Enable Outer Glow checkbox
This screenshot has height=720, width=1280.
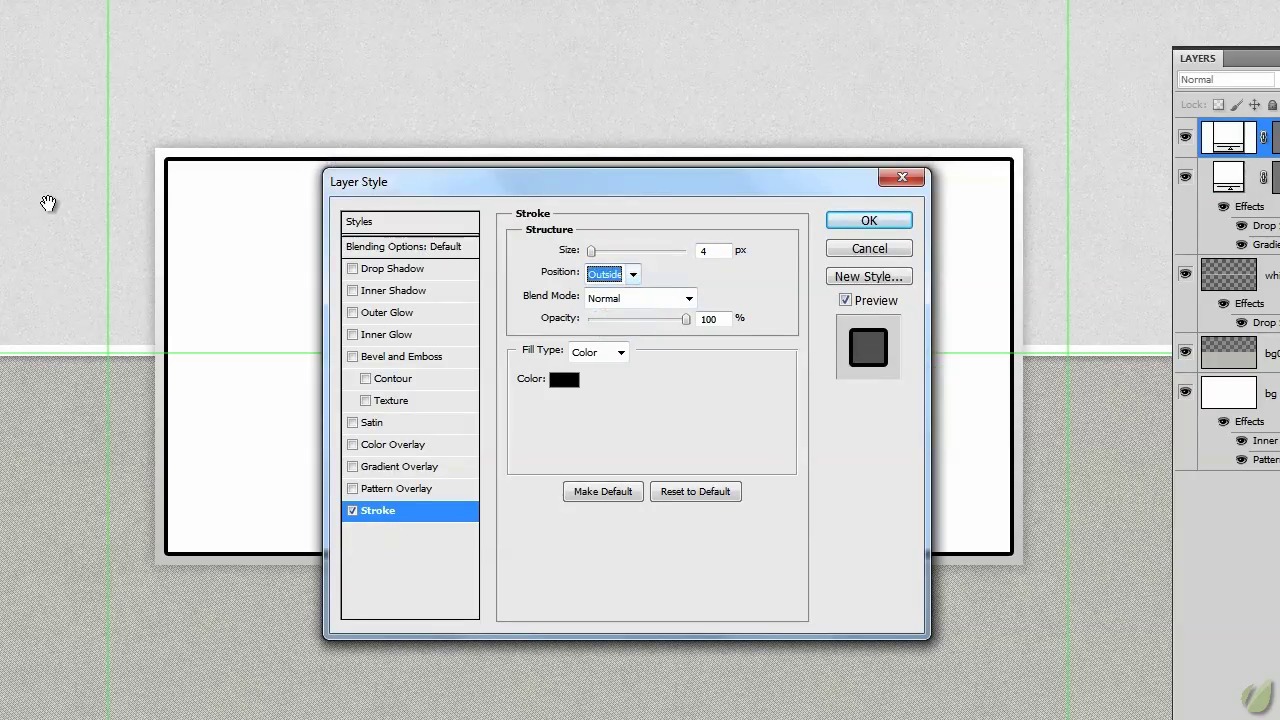(352, 312)
